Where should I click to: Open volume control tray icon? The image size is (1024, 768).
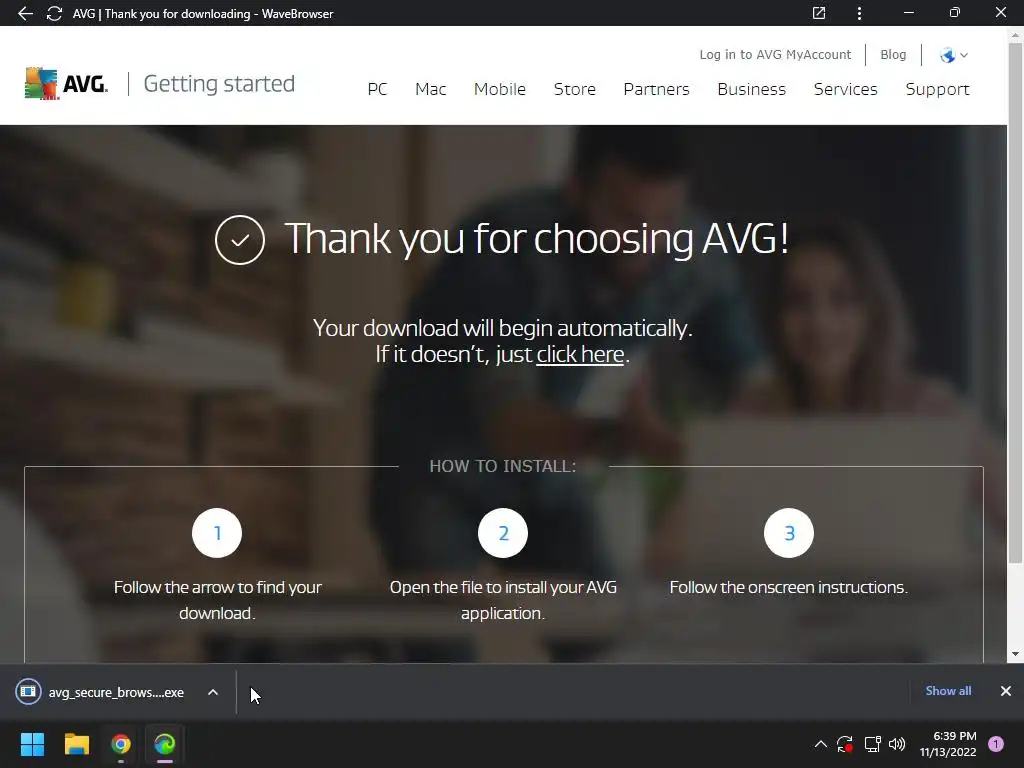point(897,744)
